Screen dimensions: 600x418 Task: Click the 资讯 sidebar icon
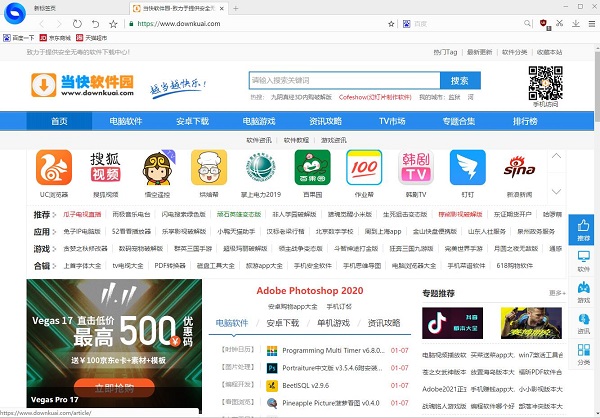(583, 323)
